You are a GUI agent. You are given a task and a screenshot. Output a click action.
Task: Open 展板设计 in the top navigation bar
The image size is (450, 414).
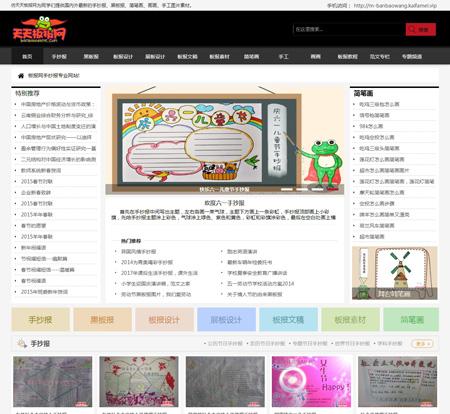pos(155,56)
